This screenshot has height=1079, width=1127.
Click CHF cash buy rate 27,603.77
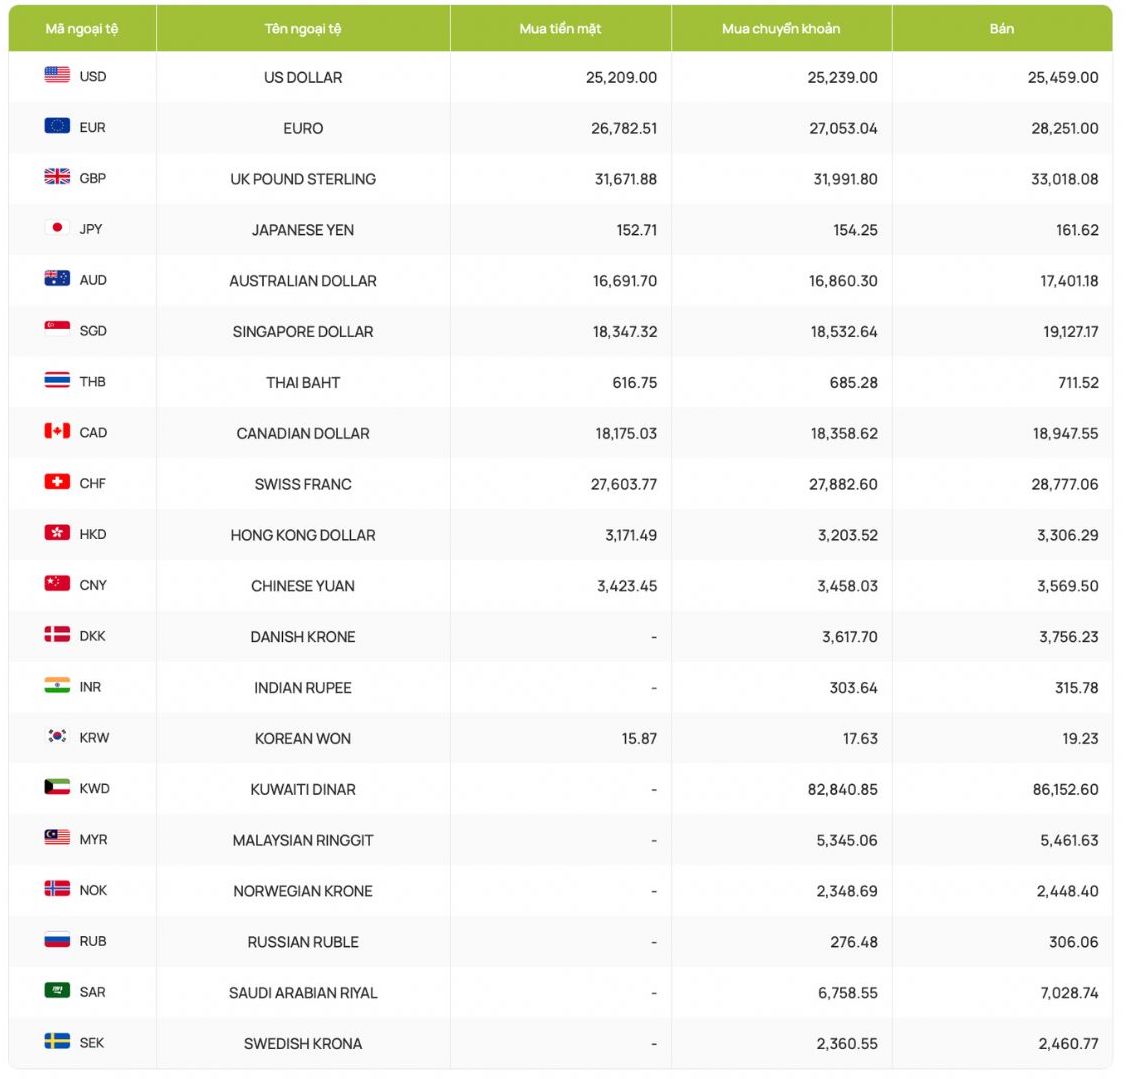pyautogui.click(x=624, y=485)
